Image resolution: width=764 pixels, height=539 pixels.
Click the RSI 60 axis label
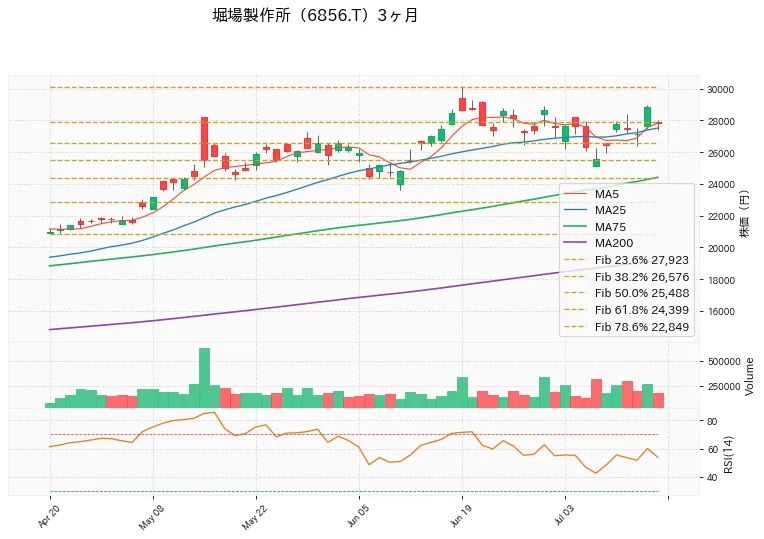[711, 449]
